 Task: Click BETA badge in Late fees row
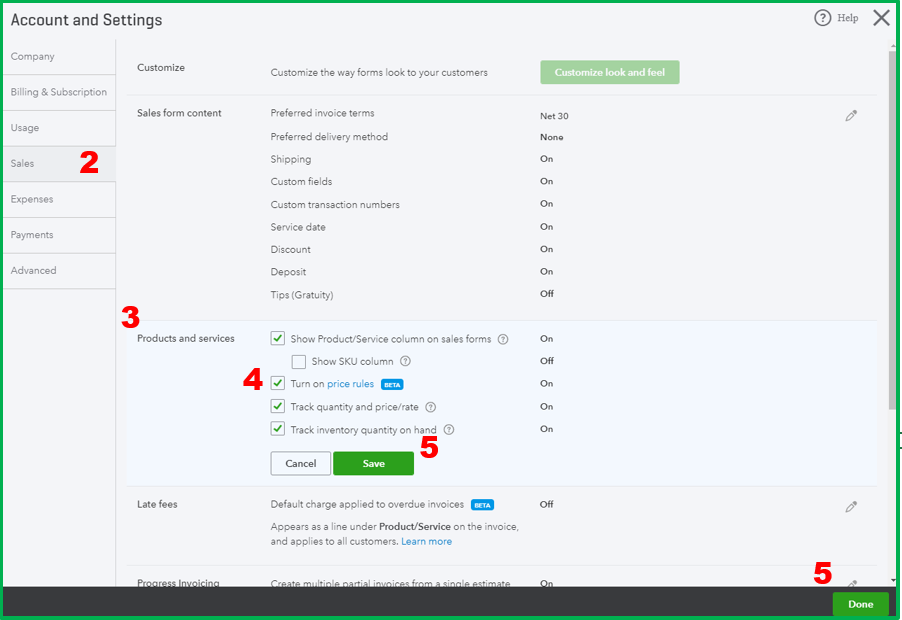tap(482, 505)
